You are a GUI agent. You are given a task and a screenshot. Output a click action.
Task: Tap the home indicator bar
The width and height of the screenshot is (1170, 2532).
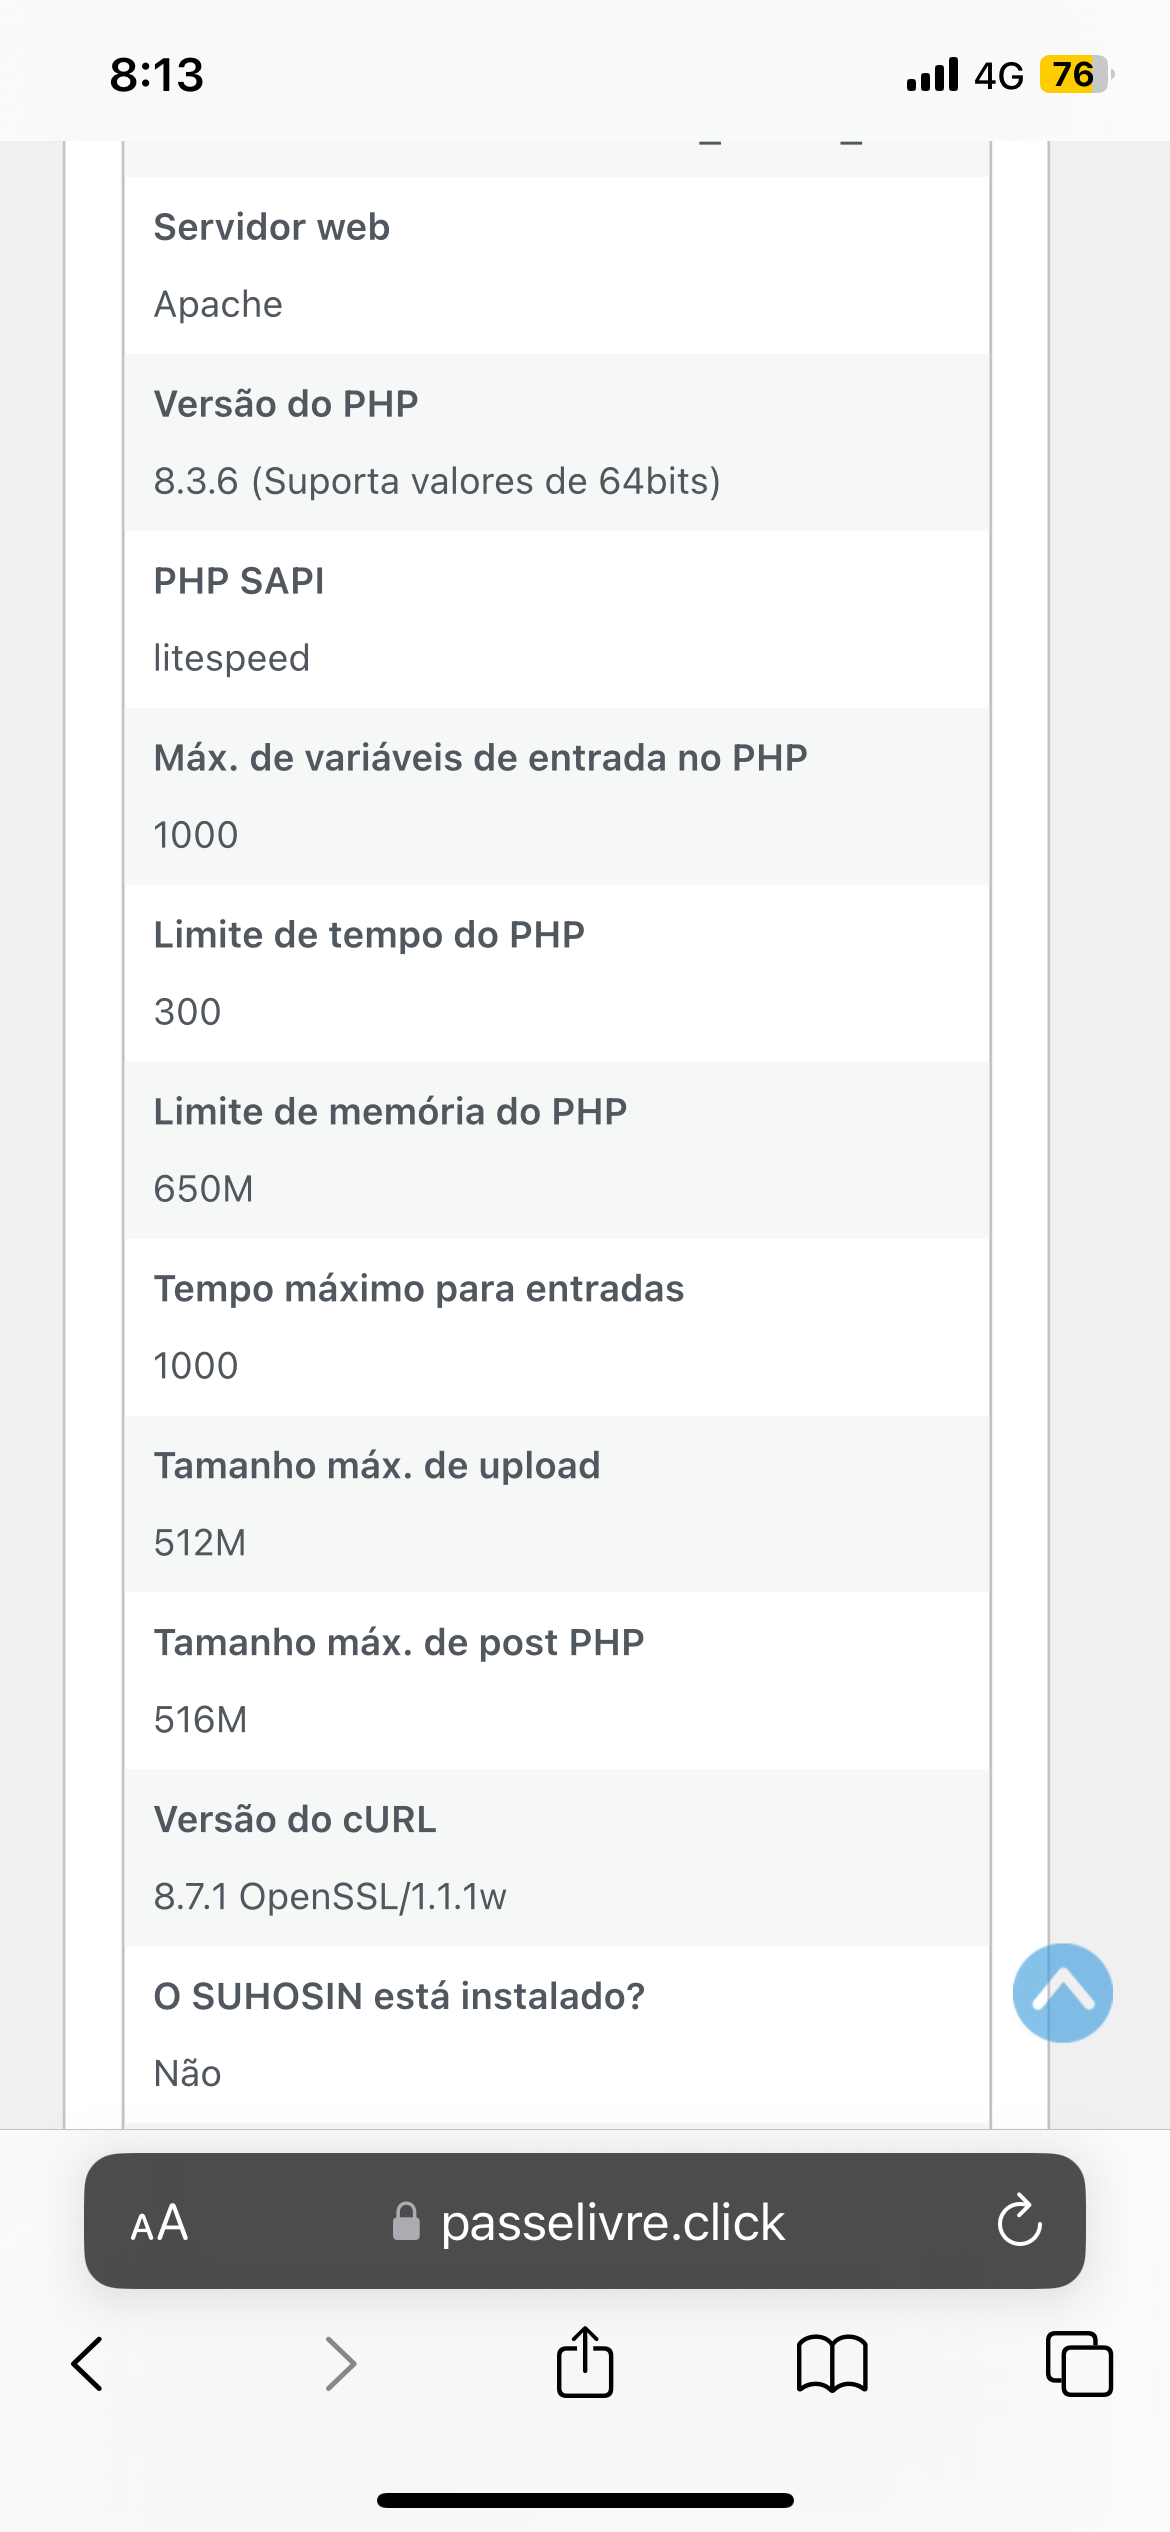click(585, 2500)
